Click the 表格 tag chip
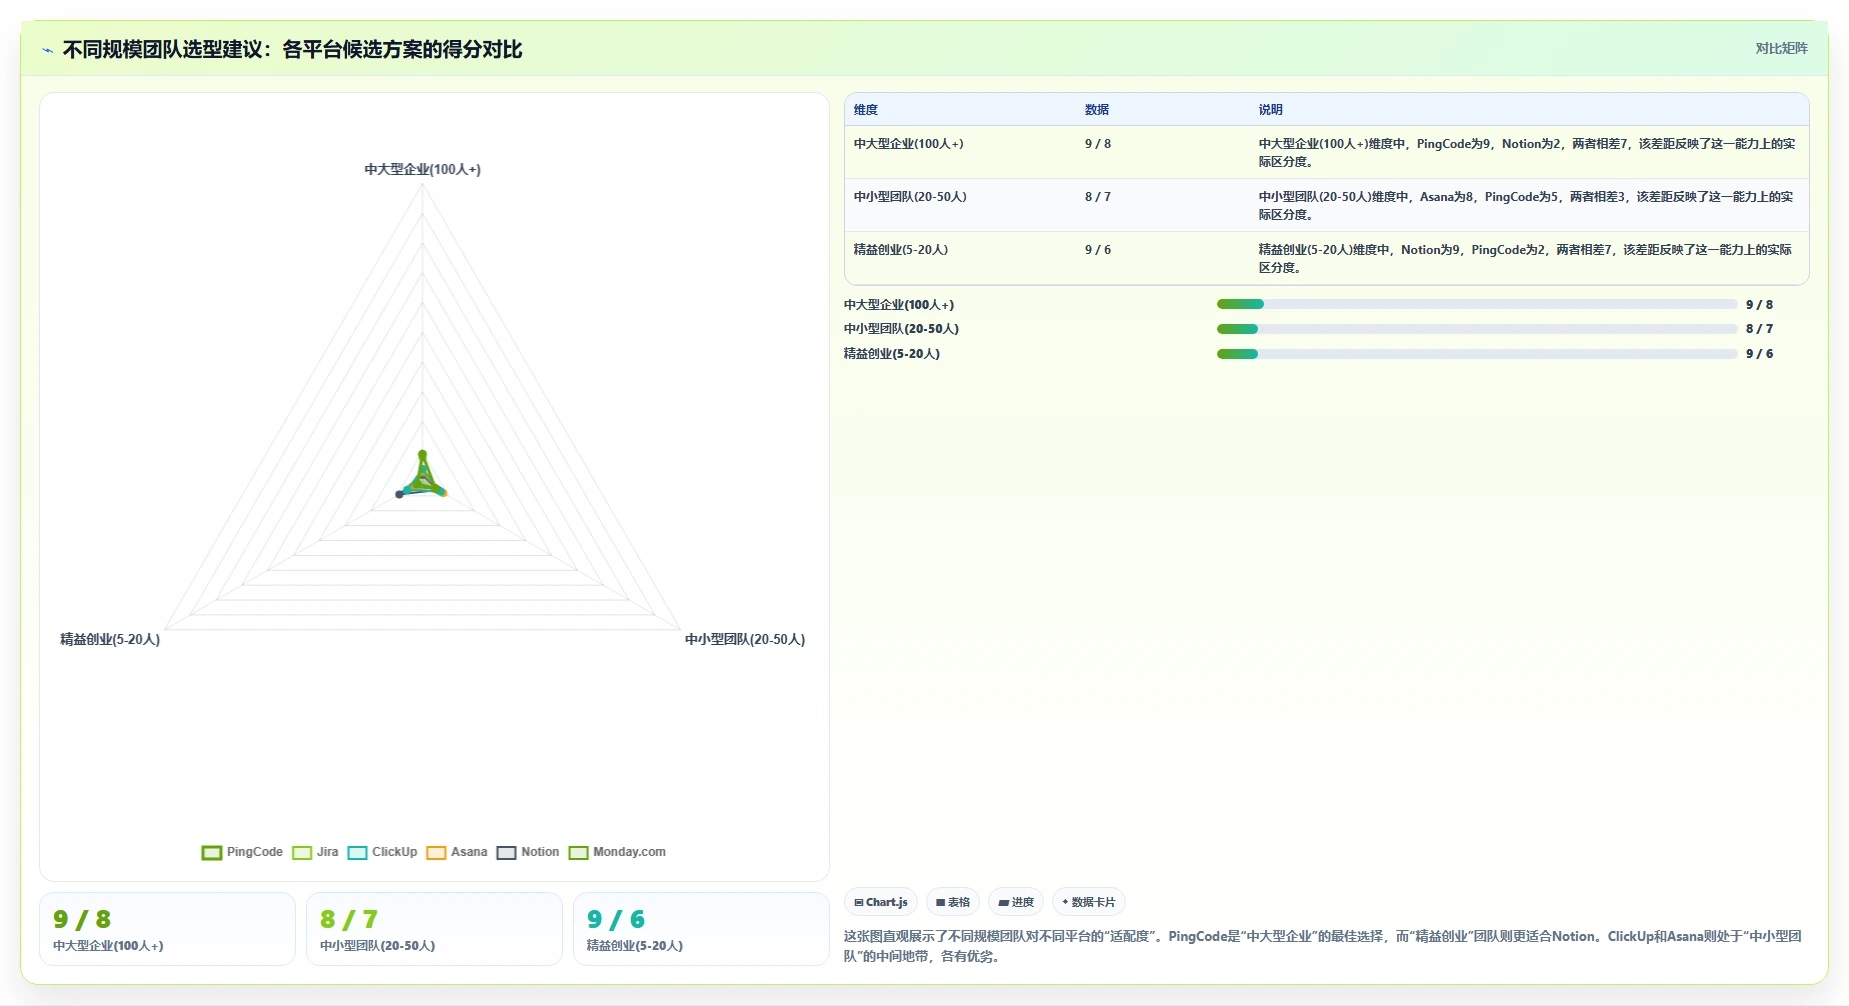 [x=953, y=902]
